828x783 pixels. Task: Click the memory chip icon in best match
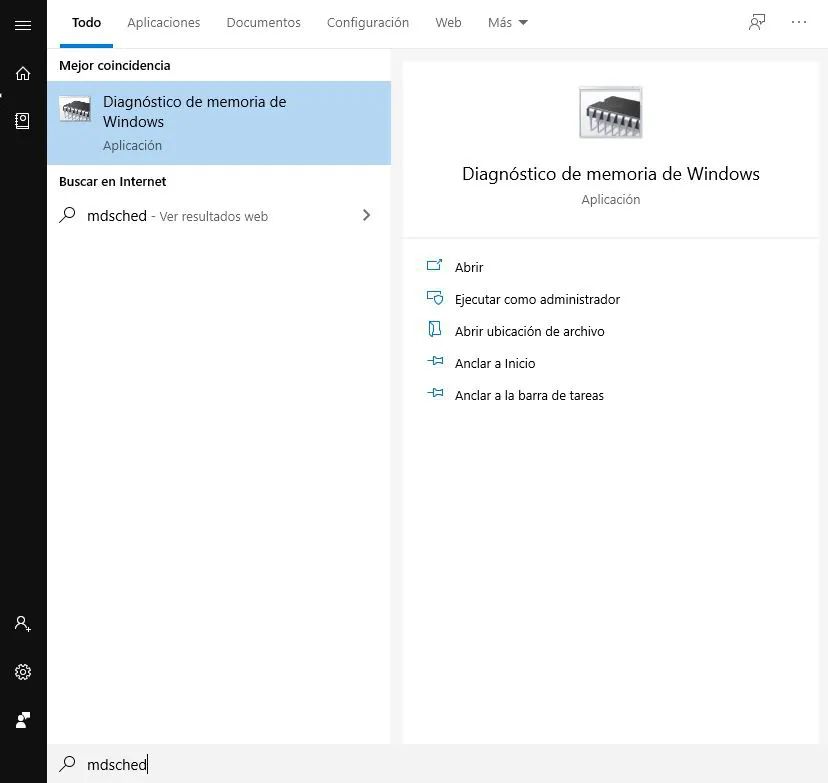tap(75, 109)
